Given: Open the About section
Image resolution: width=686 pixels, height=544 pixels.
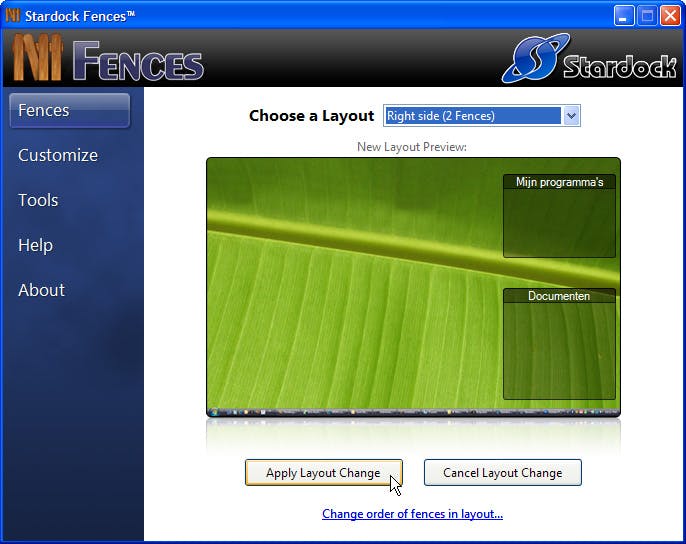Looking at the screenshot, I should [42, 290].
